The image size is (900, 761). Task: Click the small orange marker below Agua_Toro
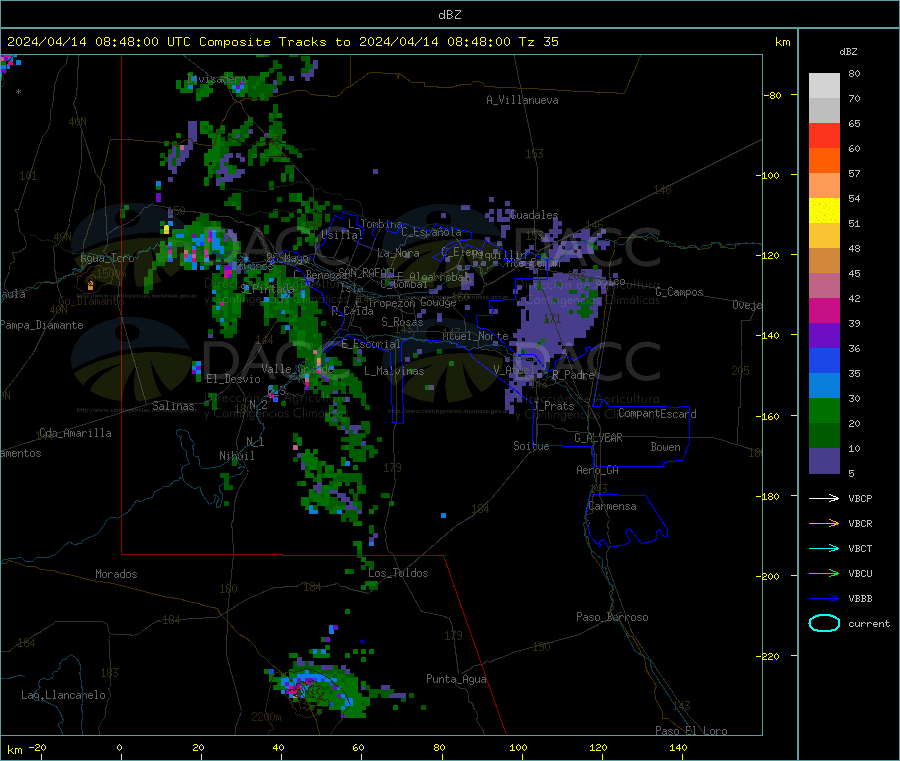tap(90, 284)
